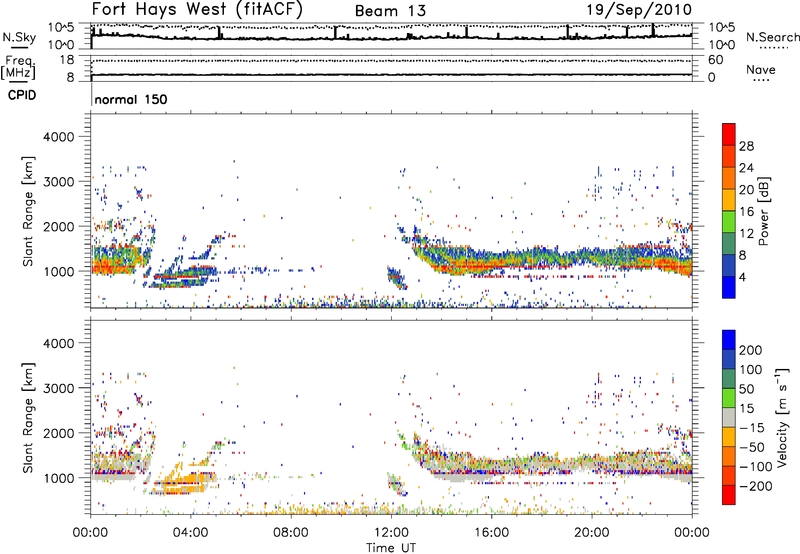This screenshot has height=554, width=800.
Task: Click the "Velocity [m s-1]" colorbar title
Action: (x=782, y=417)
